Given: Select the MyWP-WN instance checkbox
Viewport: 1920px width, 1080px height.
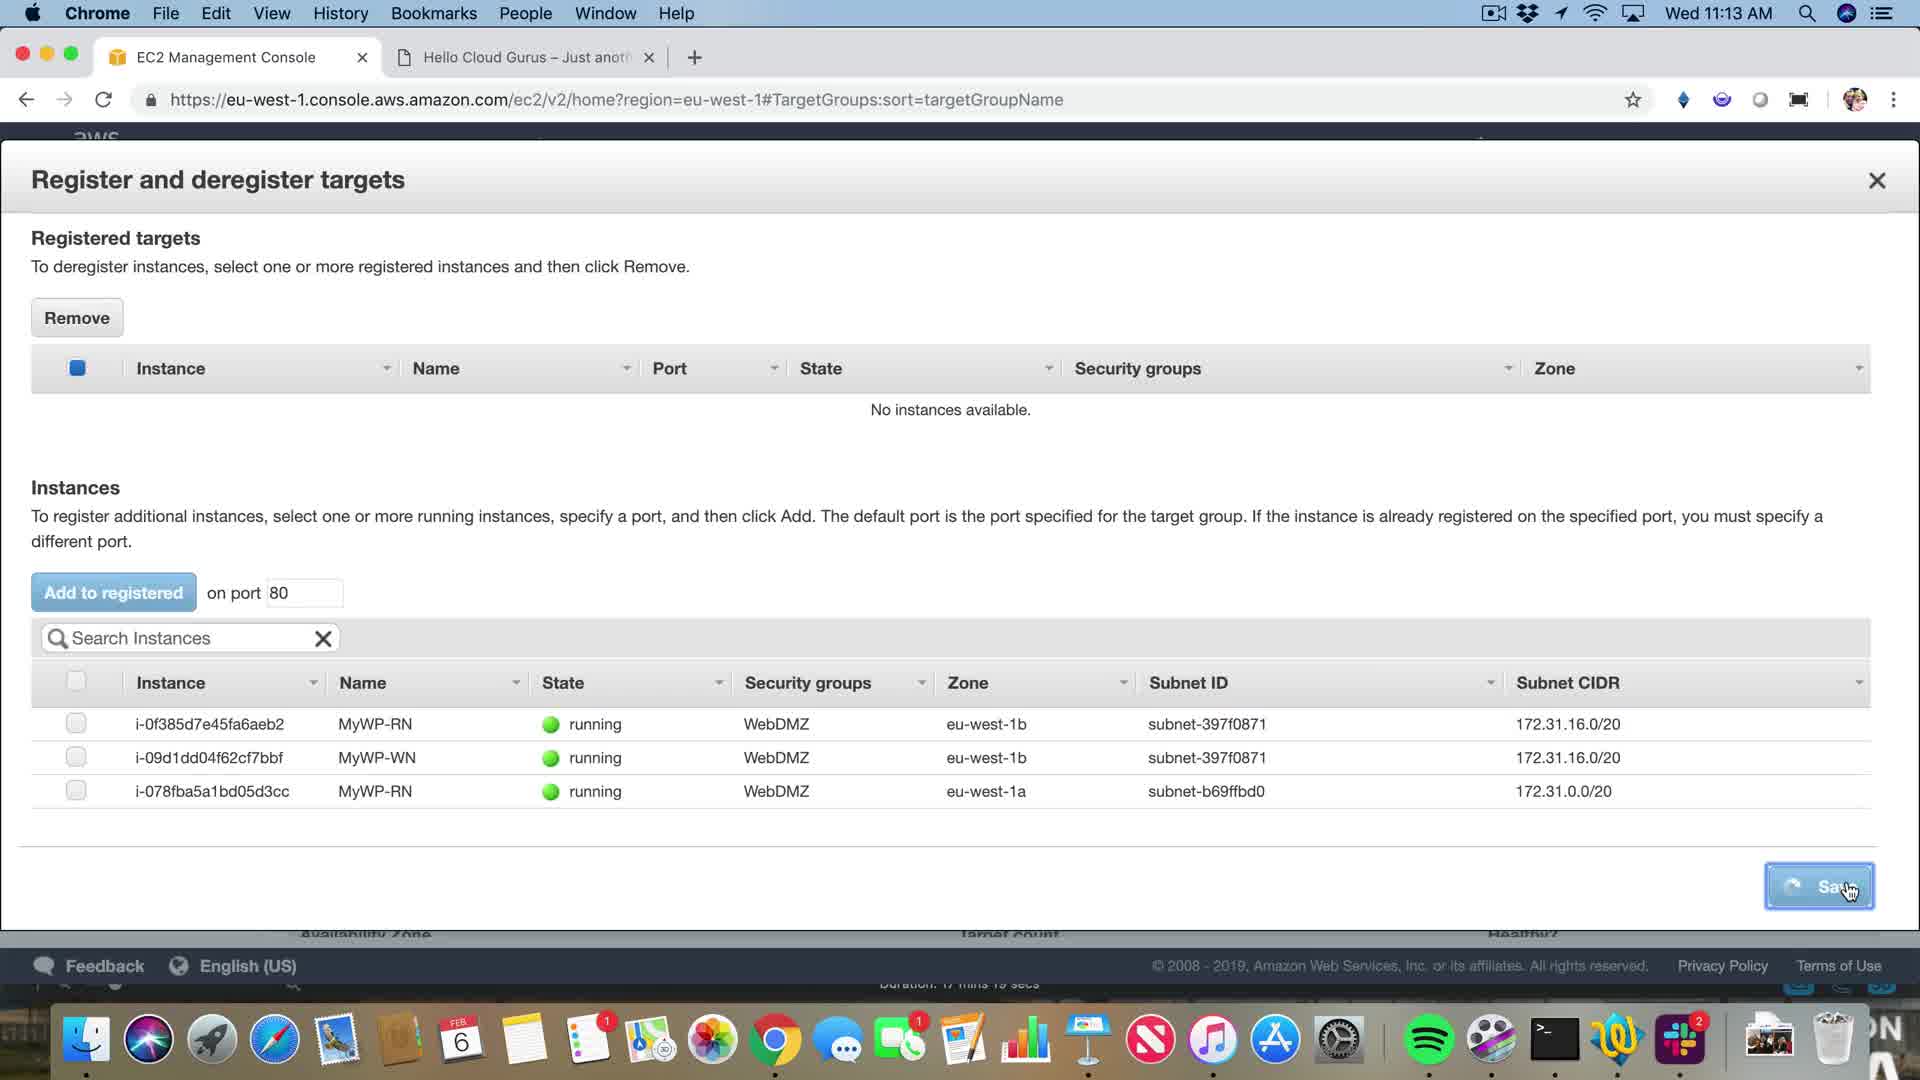Looking at the screenshot, I should pyautogui.click(x=76, y=757).
